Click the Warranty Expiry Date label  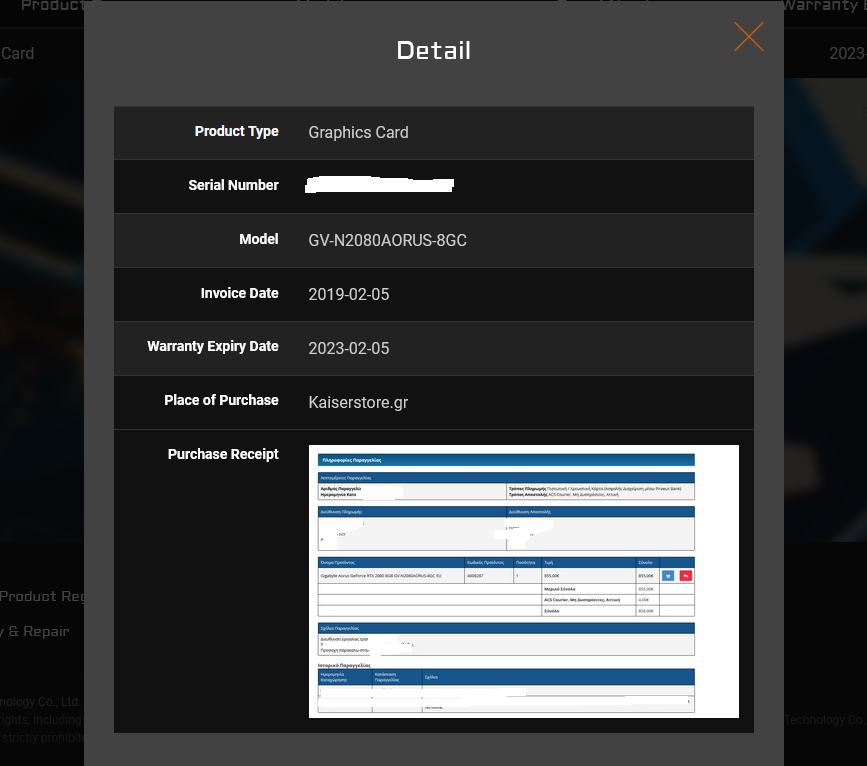[x=213, y=347]
